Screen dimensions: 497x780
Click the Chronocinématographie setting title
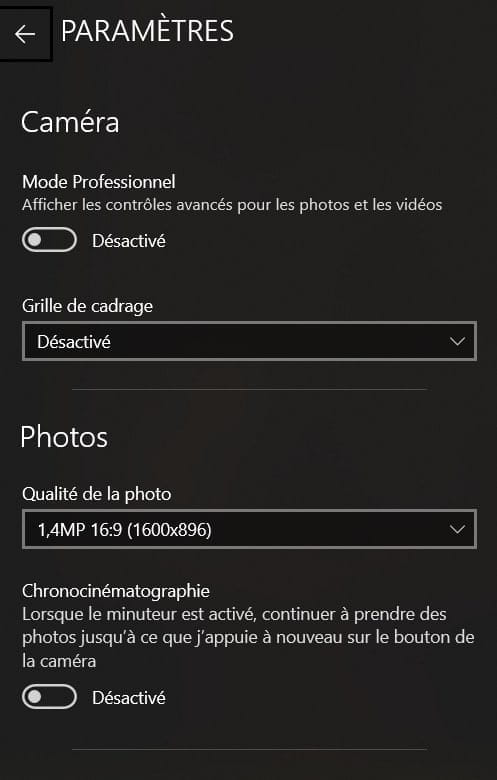(116, 591)
